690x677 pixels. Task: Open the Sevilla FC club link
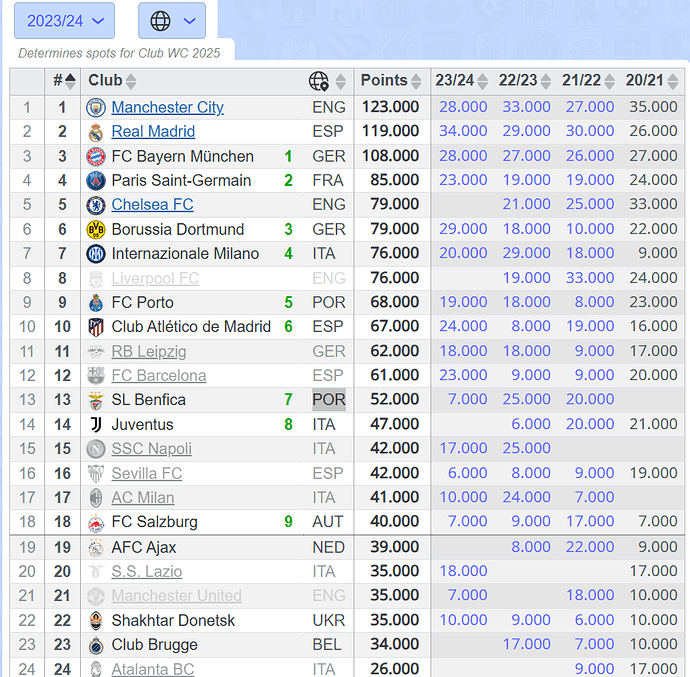pyautogui.click(x=147, y=473)
